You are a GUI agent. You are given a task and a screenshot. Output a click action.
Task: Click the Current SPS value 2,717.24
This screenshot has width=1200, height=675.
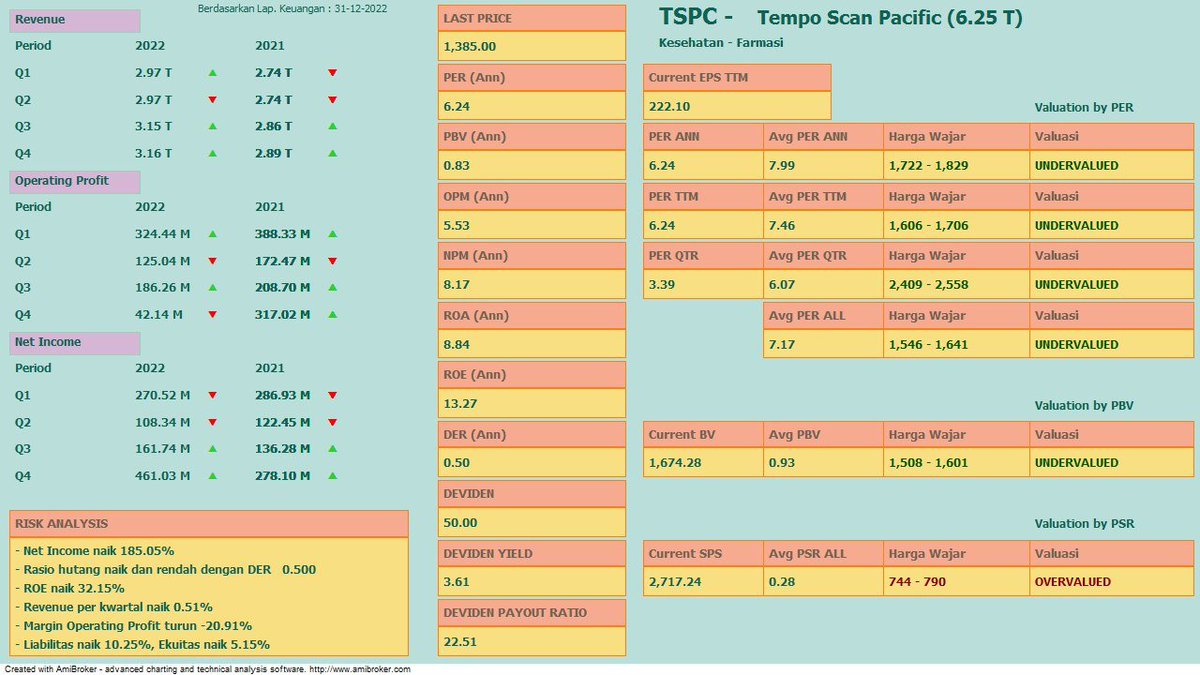(x=703, y=581)
